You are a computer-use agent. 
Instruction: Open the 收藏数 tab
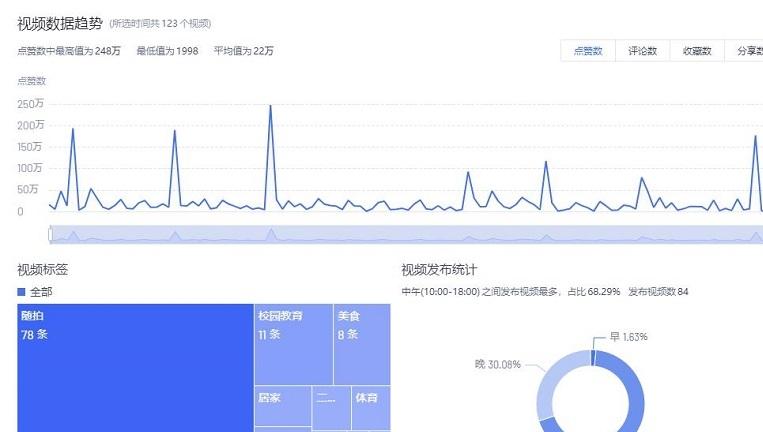(697, 51)
